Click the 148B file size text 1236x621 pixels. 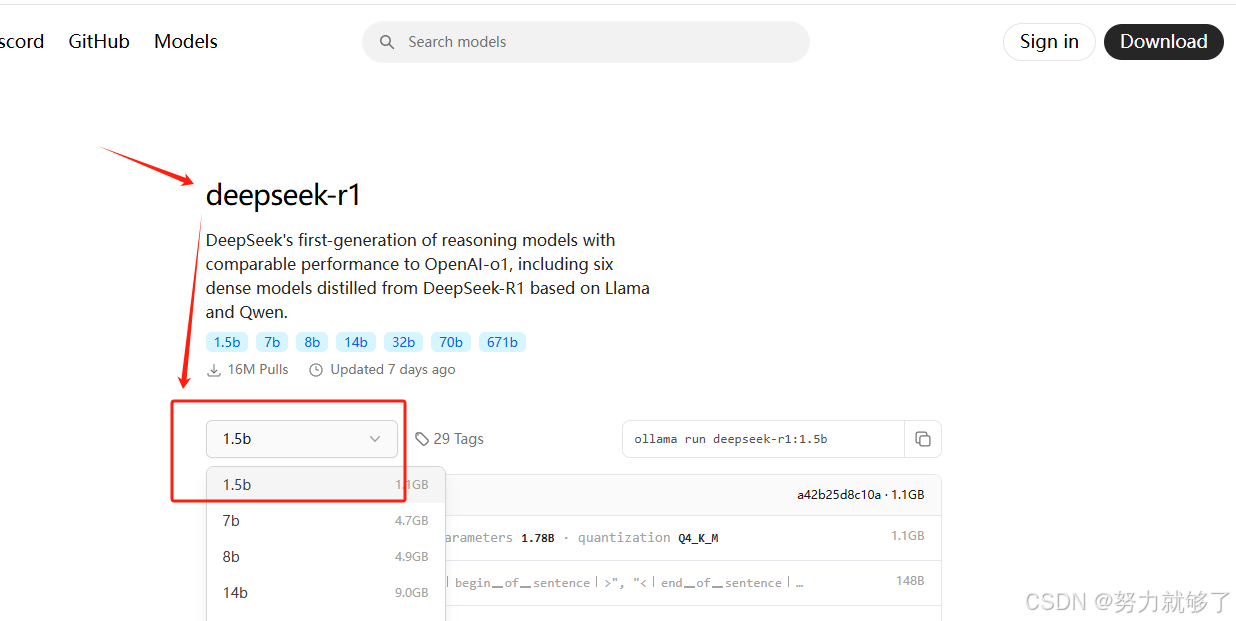(x=910, y=581)
